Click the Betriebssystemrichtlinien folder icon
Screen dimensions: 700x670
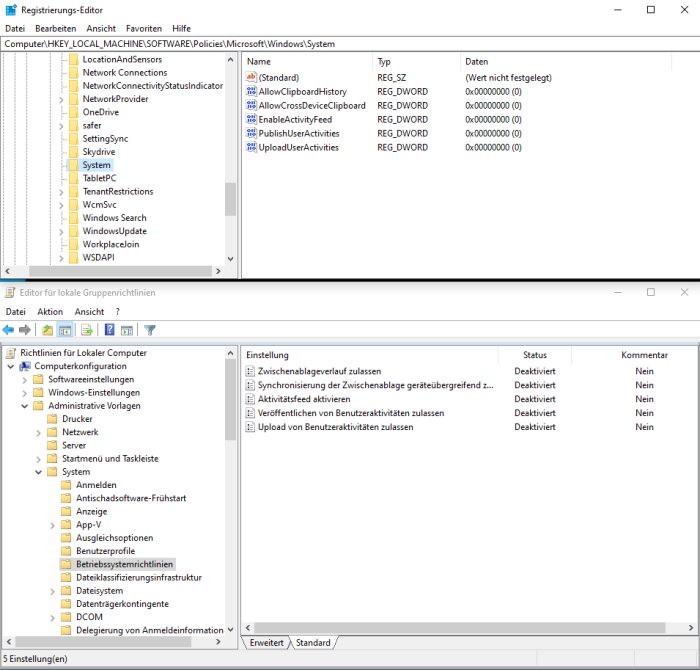pyautogui.click(x=66, y=564)
